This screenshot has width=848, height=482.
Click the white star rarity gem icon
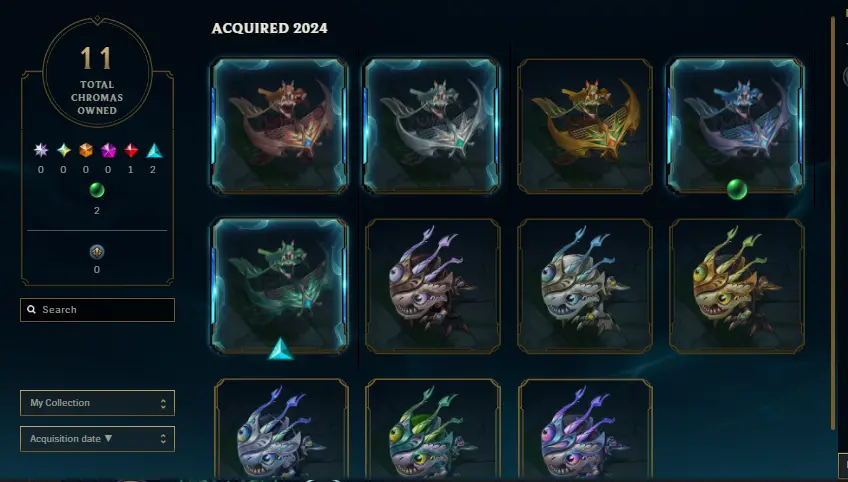click(x=41, y=150)
